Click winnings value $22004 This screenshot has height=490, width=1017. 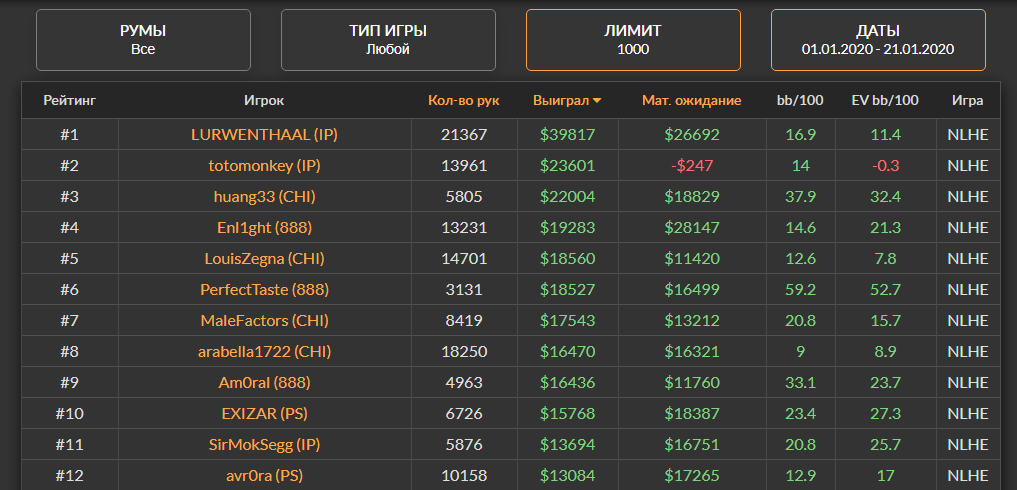[568, 197]
